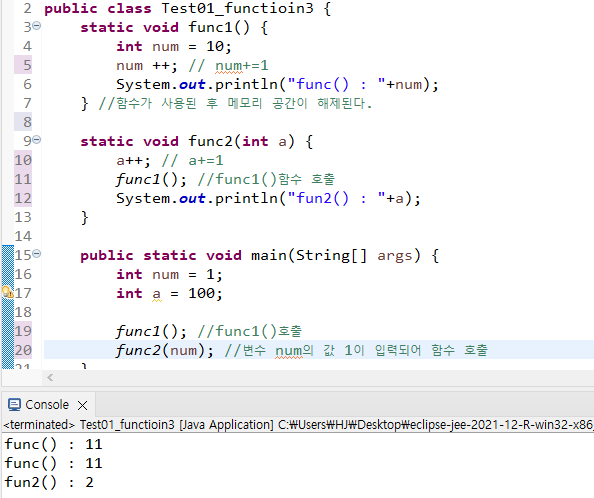Click line number 20 in gutter
Viewport: 594px width, 498px height.
tap(23, 350)
